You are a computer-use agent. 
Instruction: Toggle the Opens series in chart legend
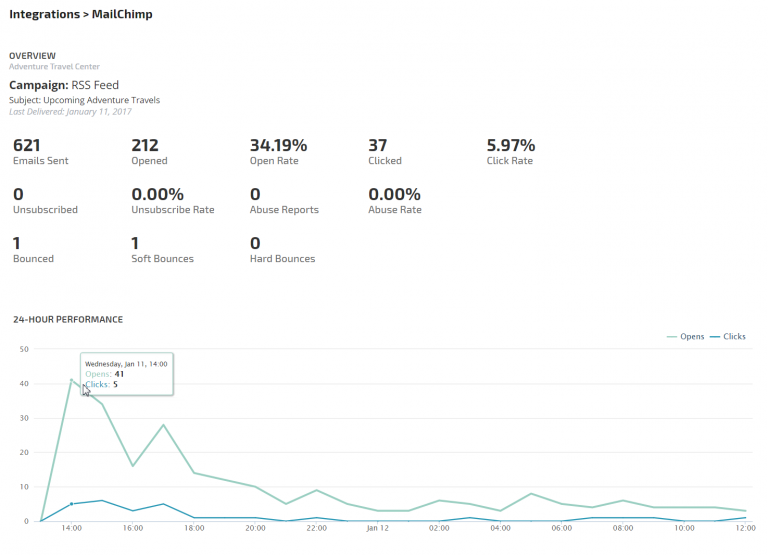685,337
